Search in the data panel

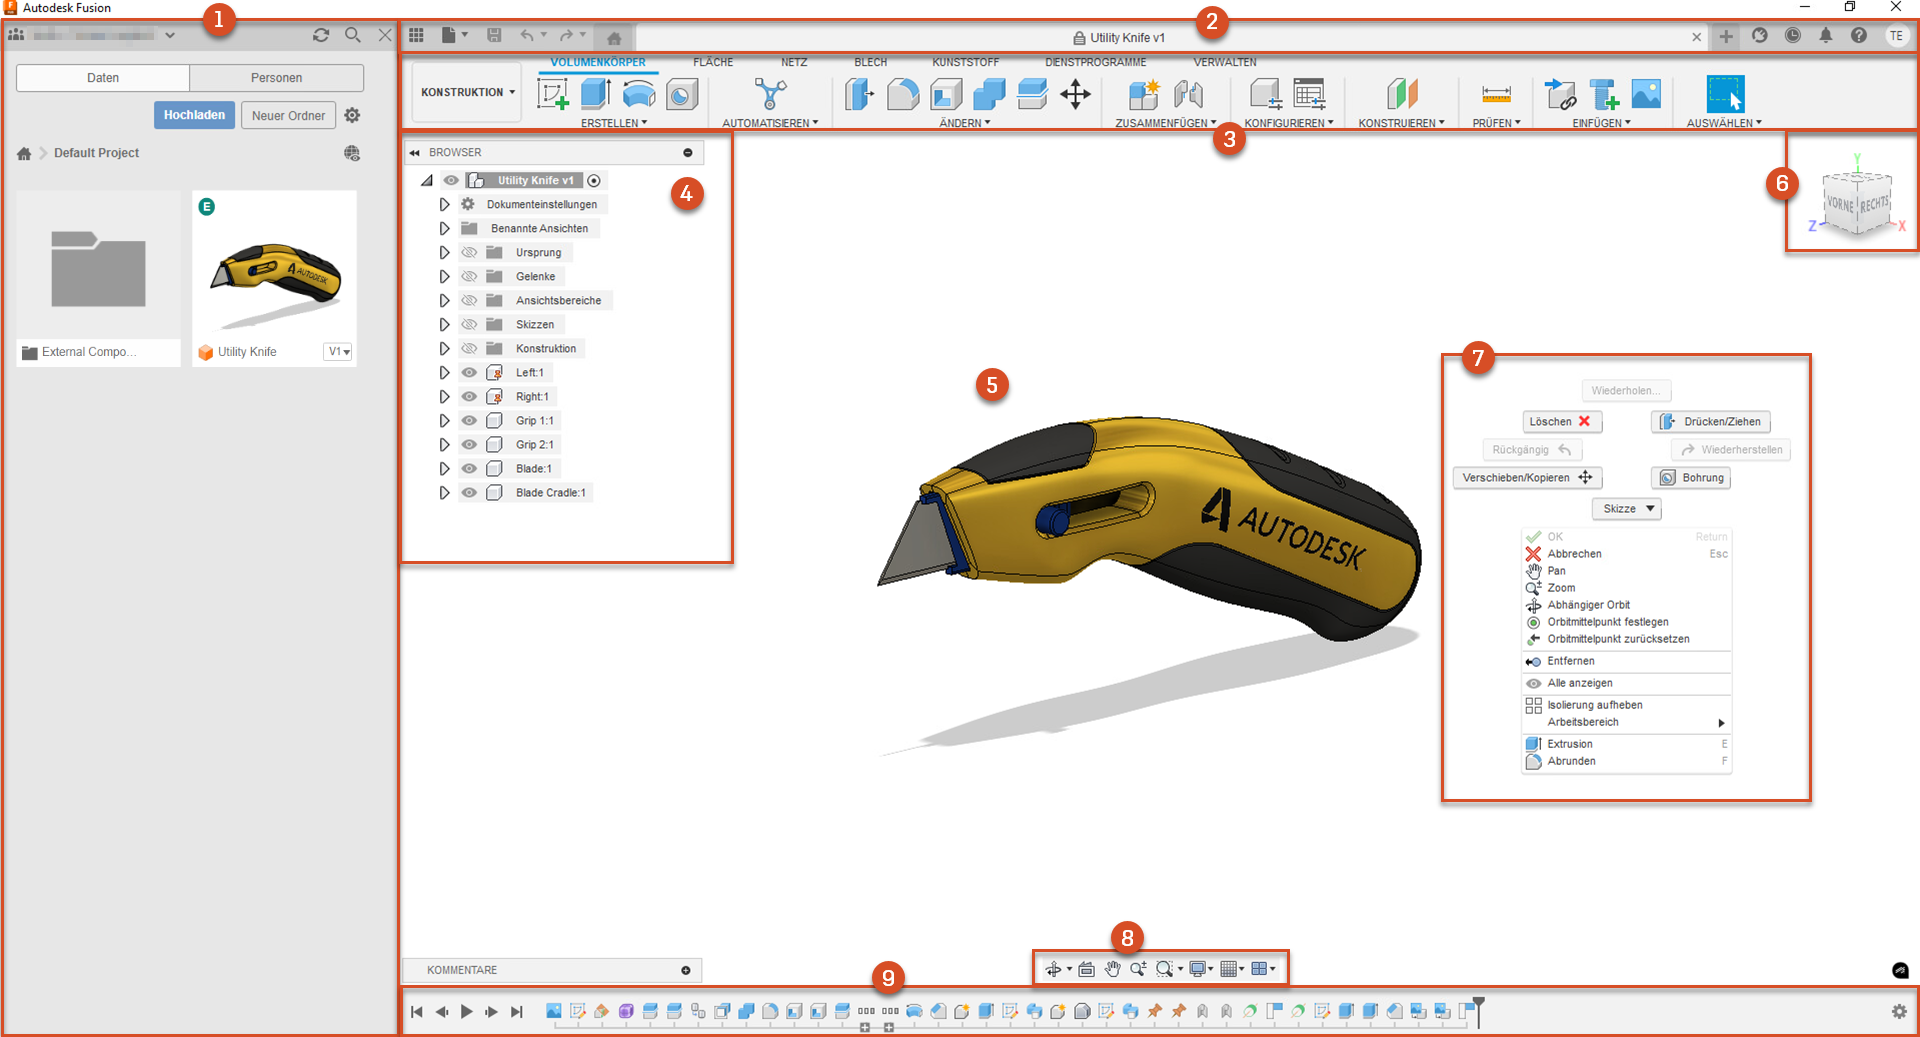(x=353, y=35)
